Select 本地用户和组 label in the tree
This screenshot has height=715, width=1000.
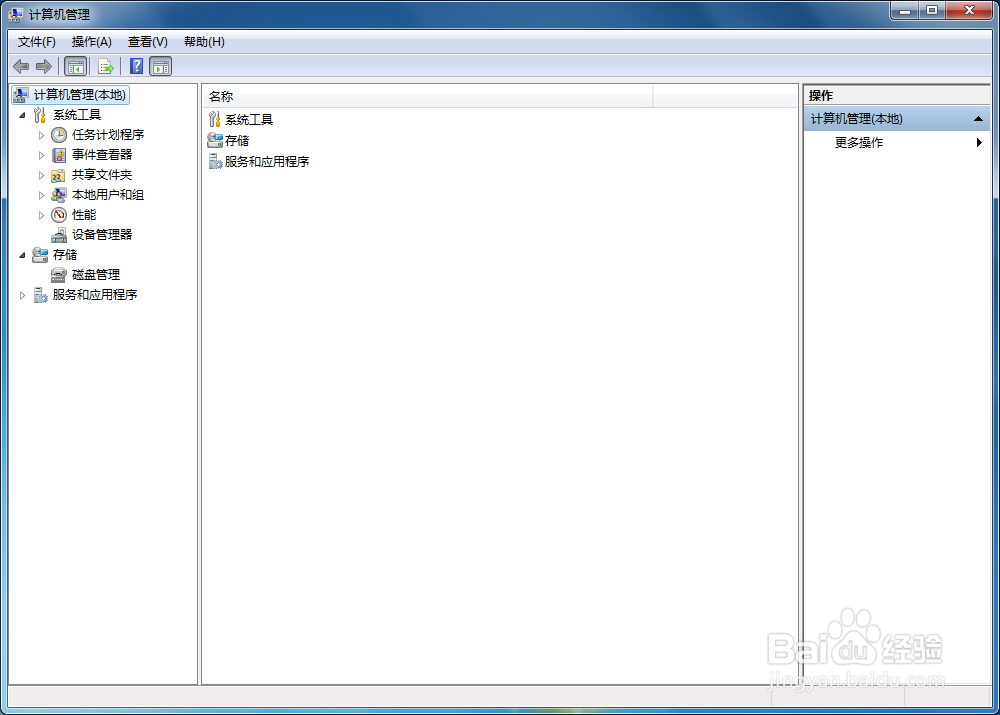pos(108,195)
